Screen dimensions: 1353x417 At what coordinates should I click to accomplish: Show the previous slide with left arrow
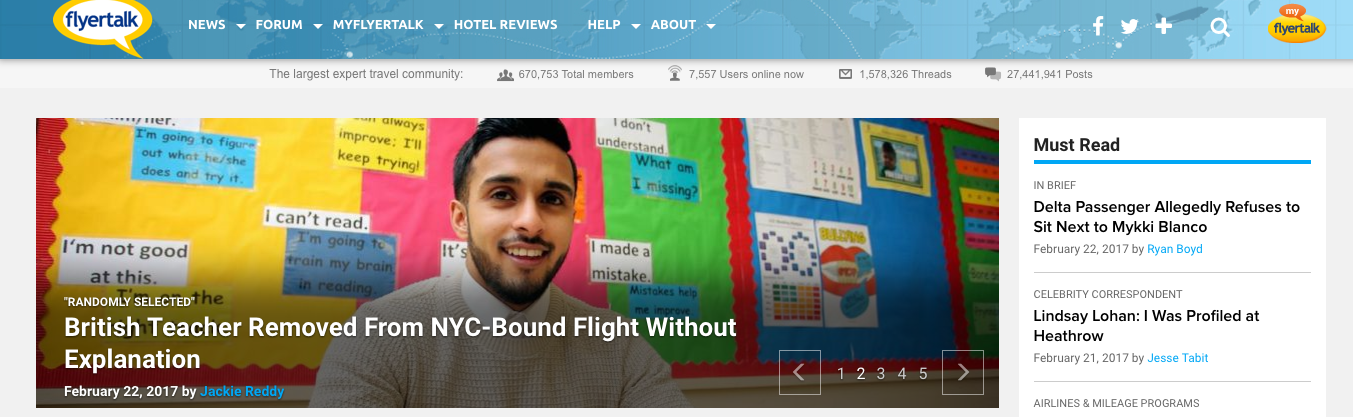pos(799,372)
